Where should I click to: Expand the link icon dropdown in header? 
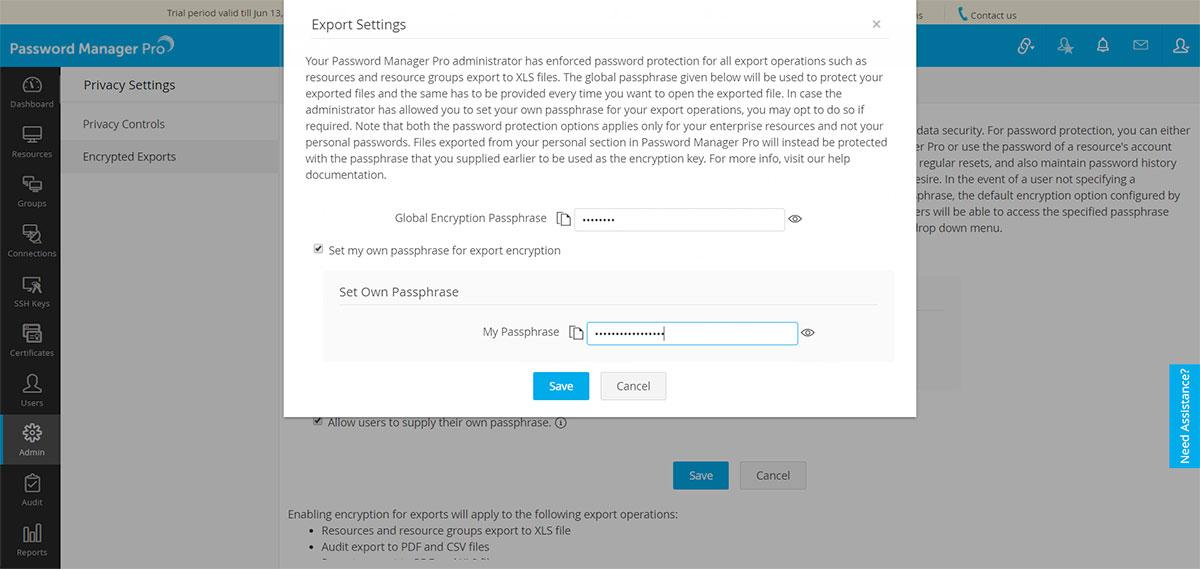tap(1026, 45)
